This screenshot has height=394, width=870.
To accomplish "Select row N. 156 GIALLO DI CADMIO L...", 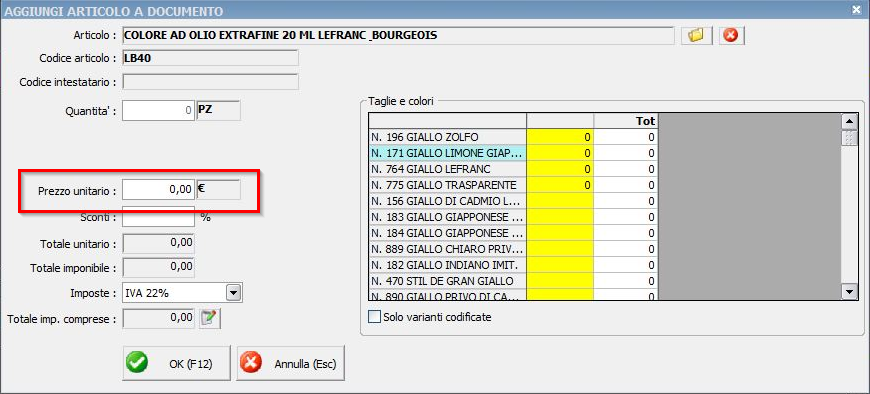I will pos(447,201).
